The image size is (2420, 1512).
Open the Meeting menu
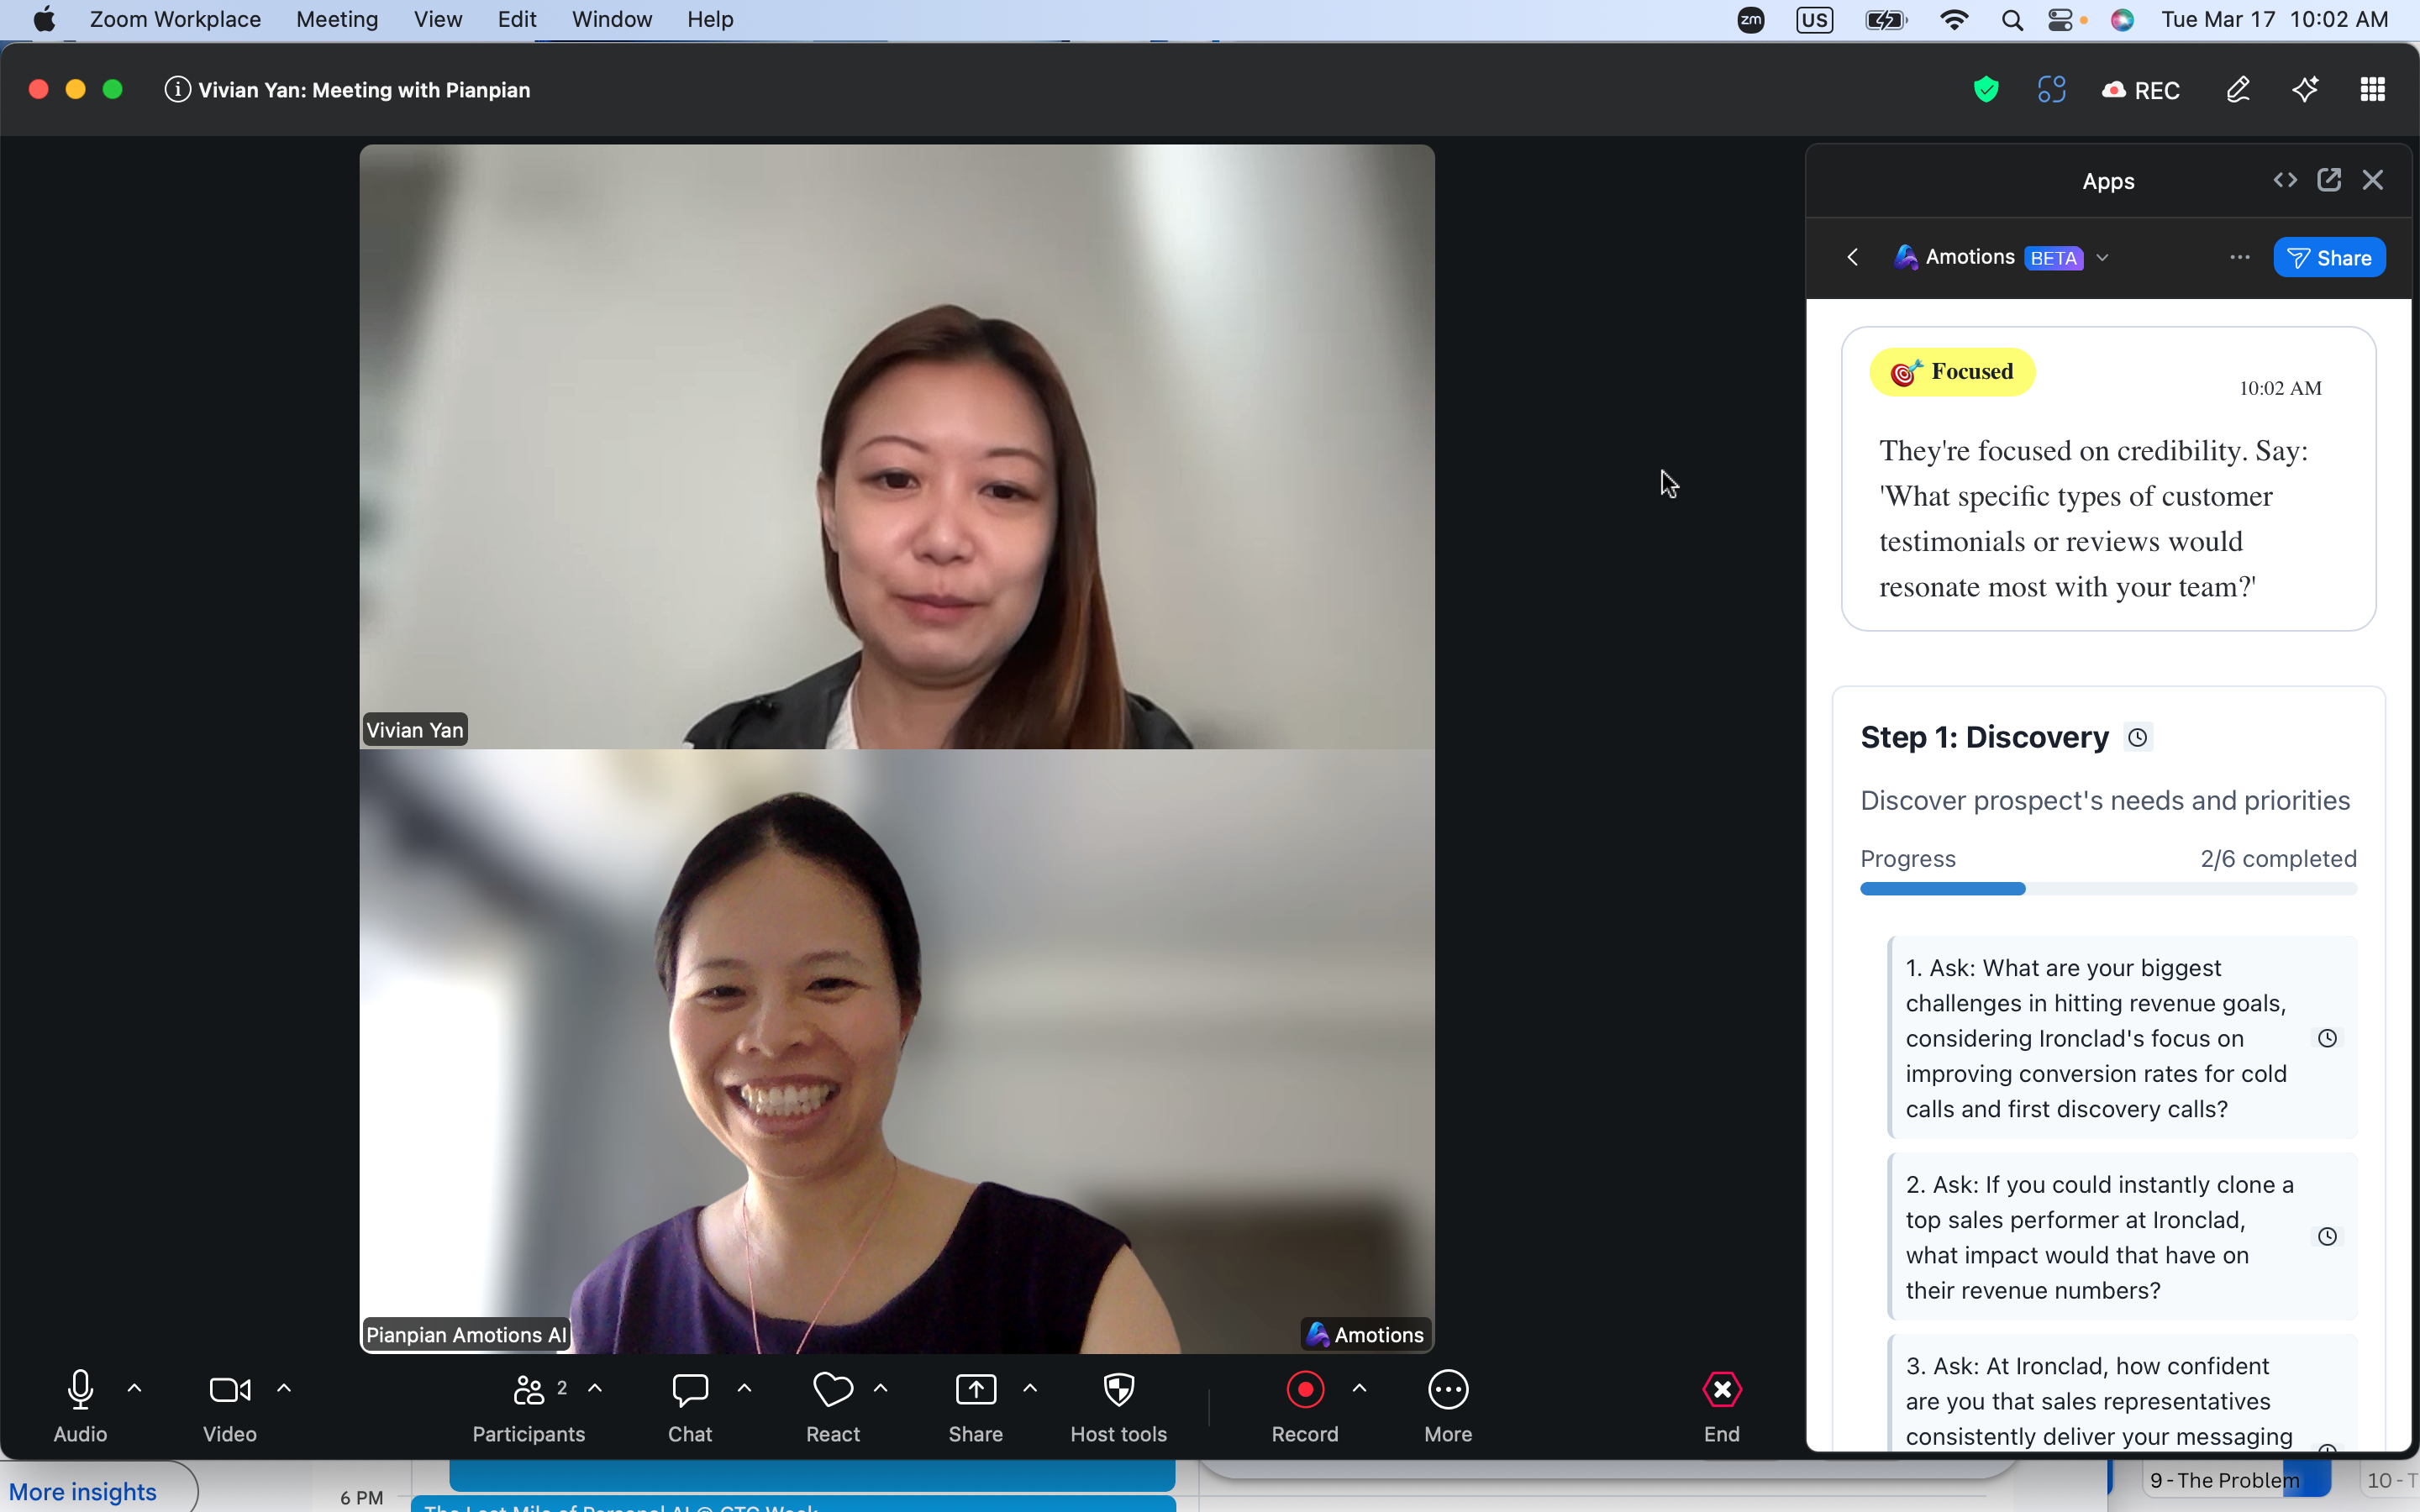point(336,19)
